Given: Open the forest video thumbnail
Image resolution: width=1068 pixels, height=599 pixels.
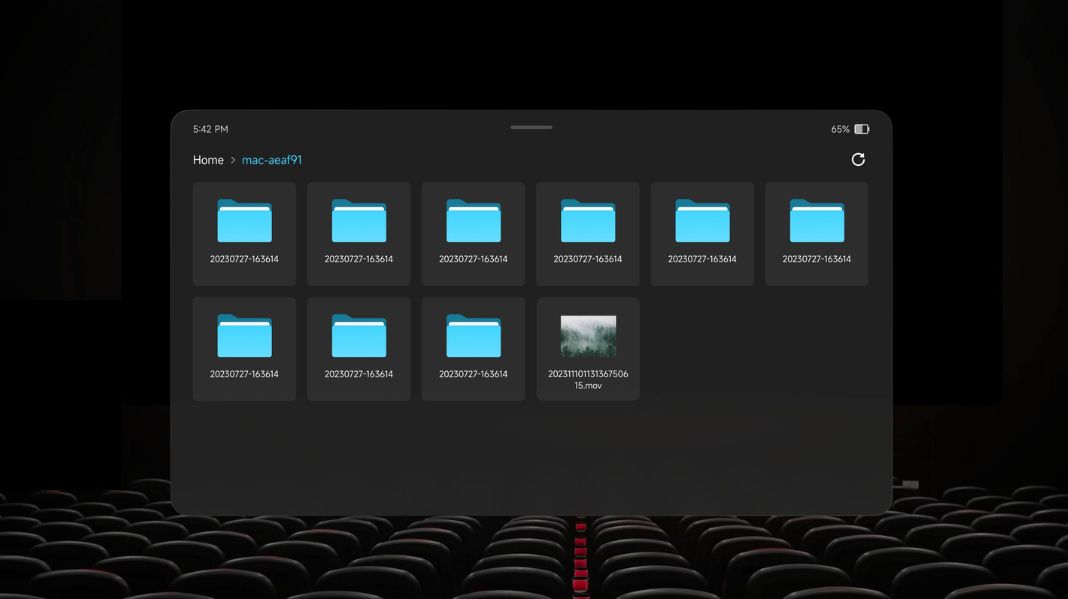Looking at the screenshot, I should coord(588,336).
